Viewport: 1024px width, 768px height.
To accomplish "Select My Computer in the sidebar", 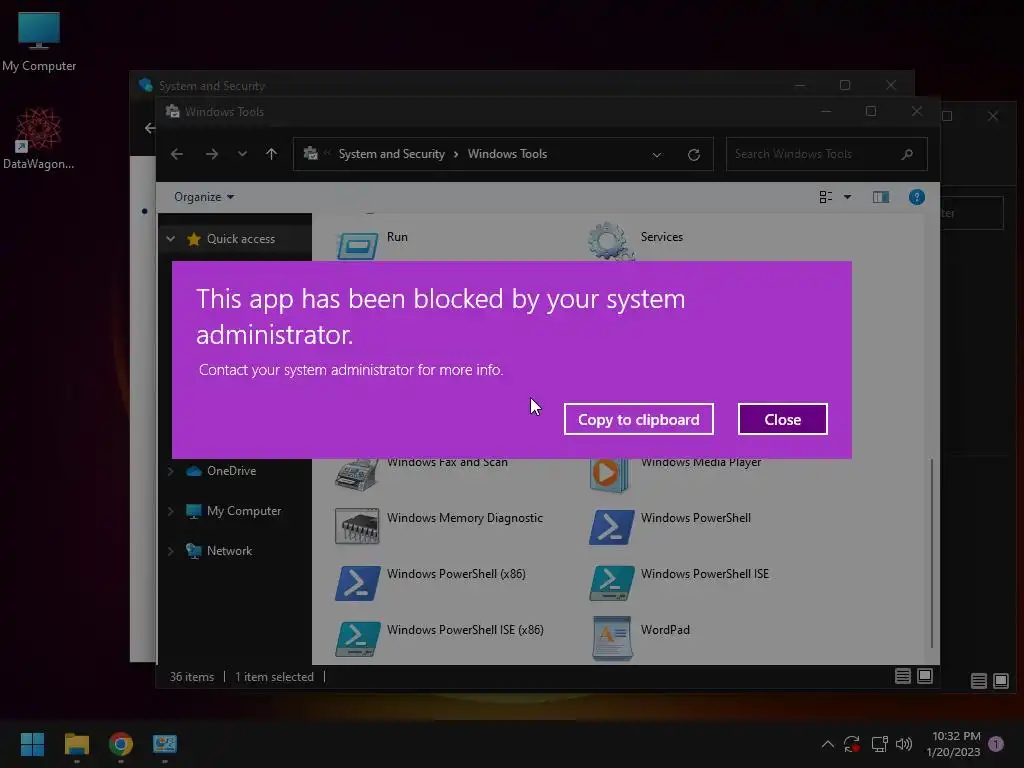I will tap(244, 511).
